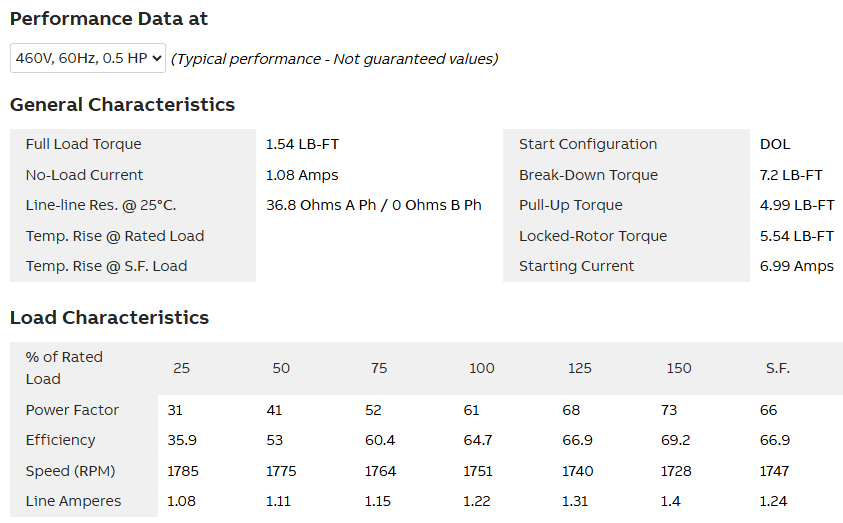Click the % of Rated Load header cell
Screen dimensions: 843x523
64,368
